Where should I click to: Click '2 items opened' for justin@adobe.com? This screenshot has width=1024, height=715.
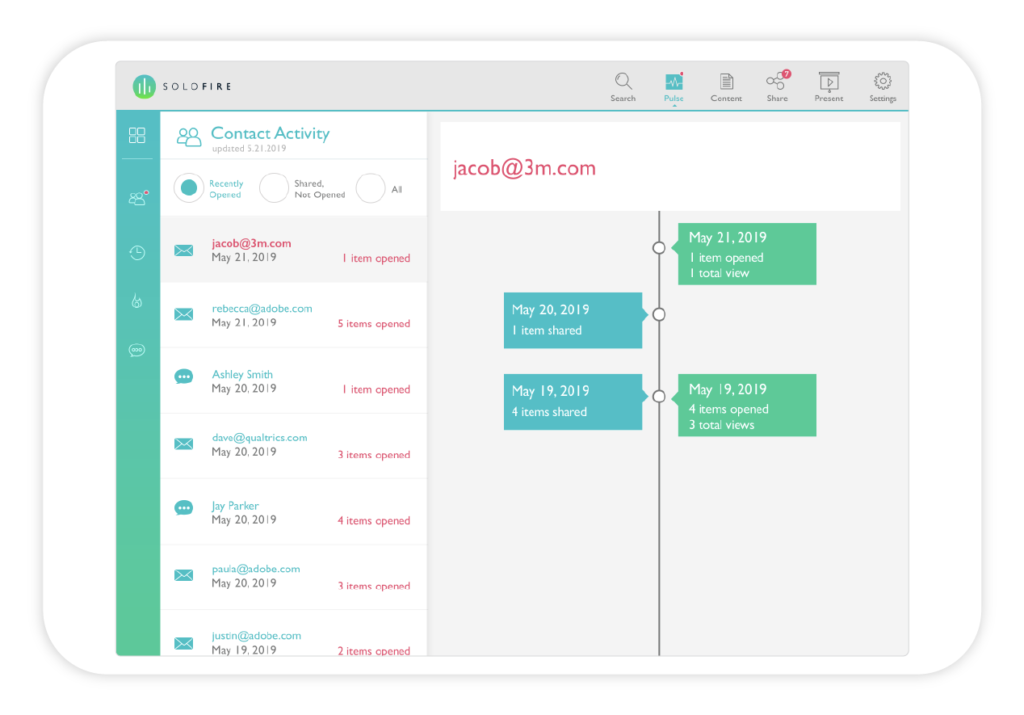374,651
